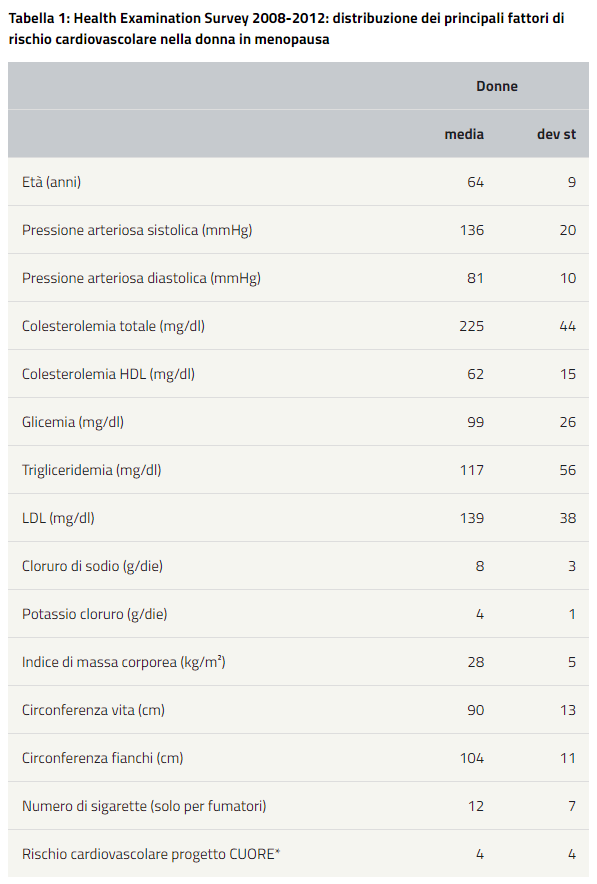Click the 'Cloruro di sodio (g/die)' label
597x884 pixels.
[92, 565]
